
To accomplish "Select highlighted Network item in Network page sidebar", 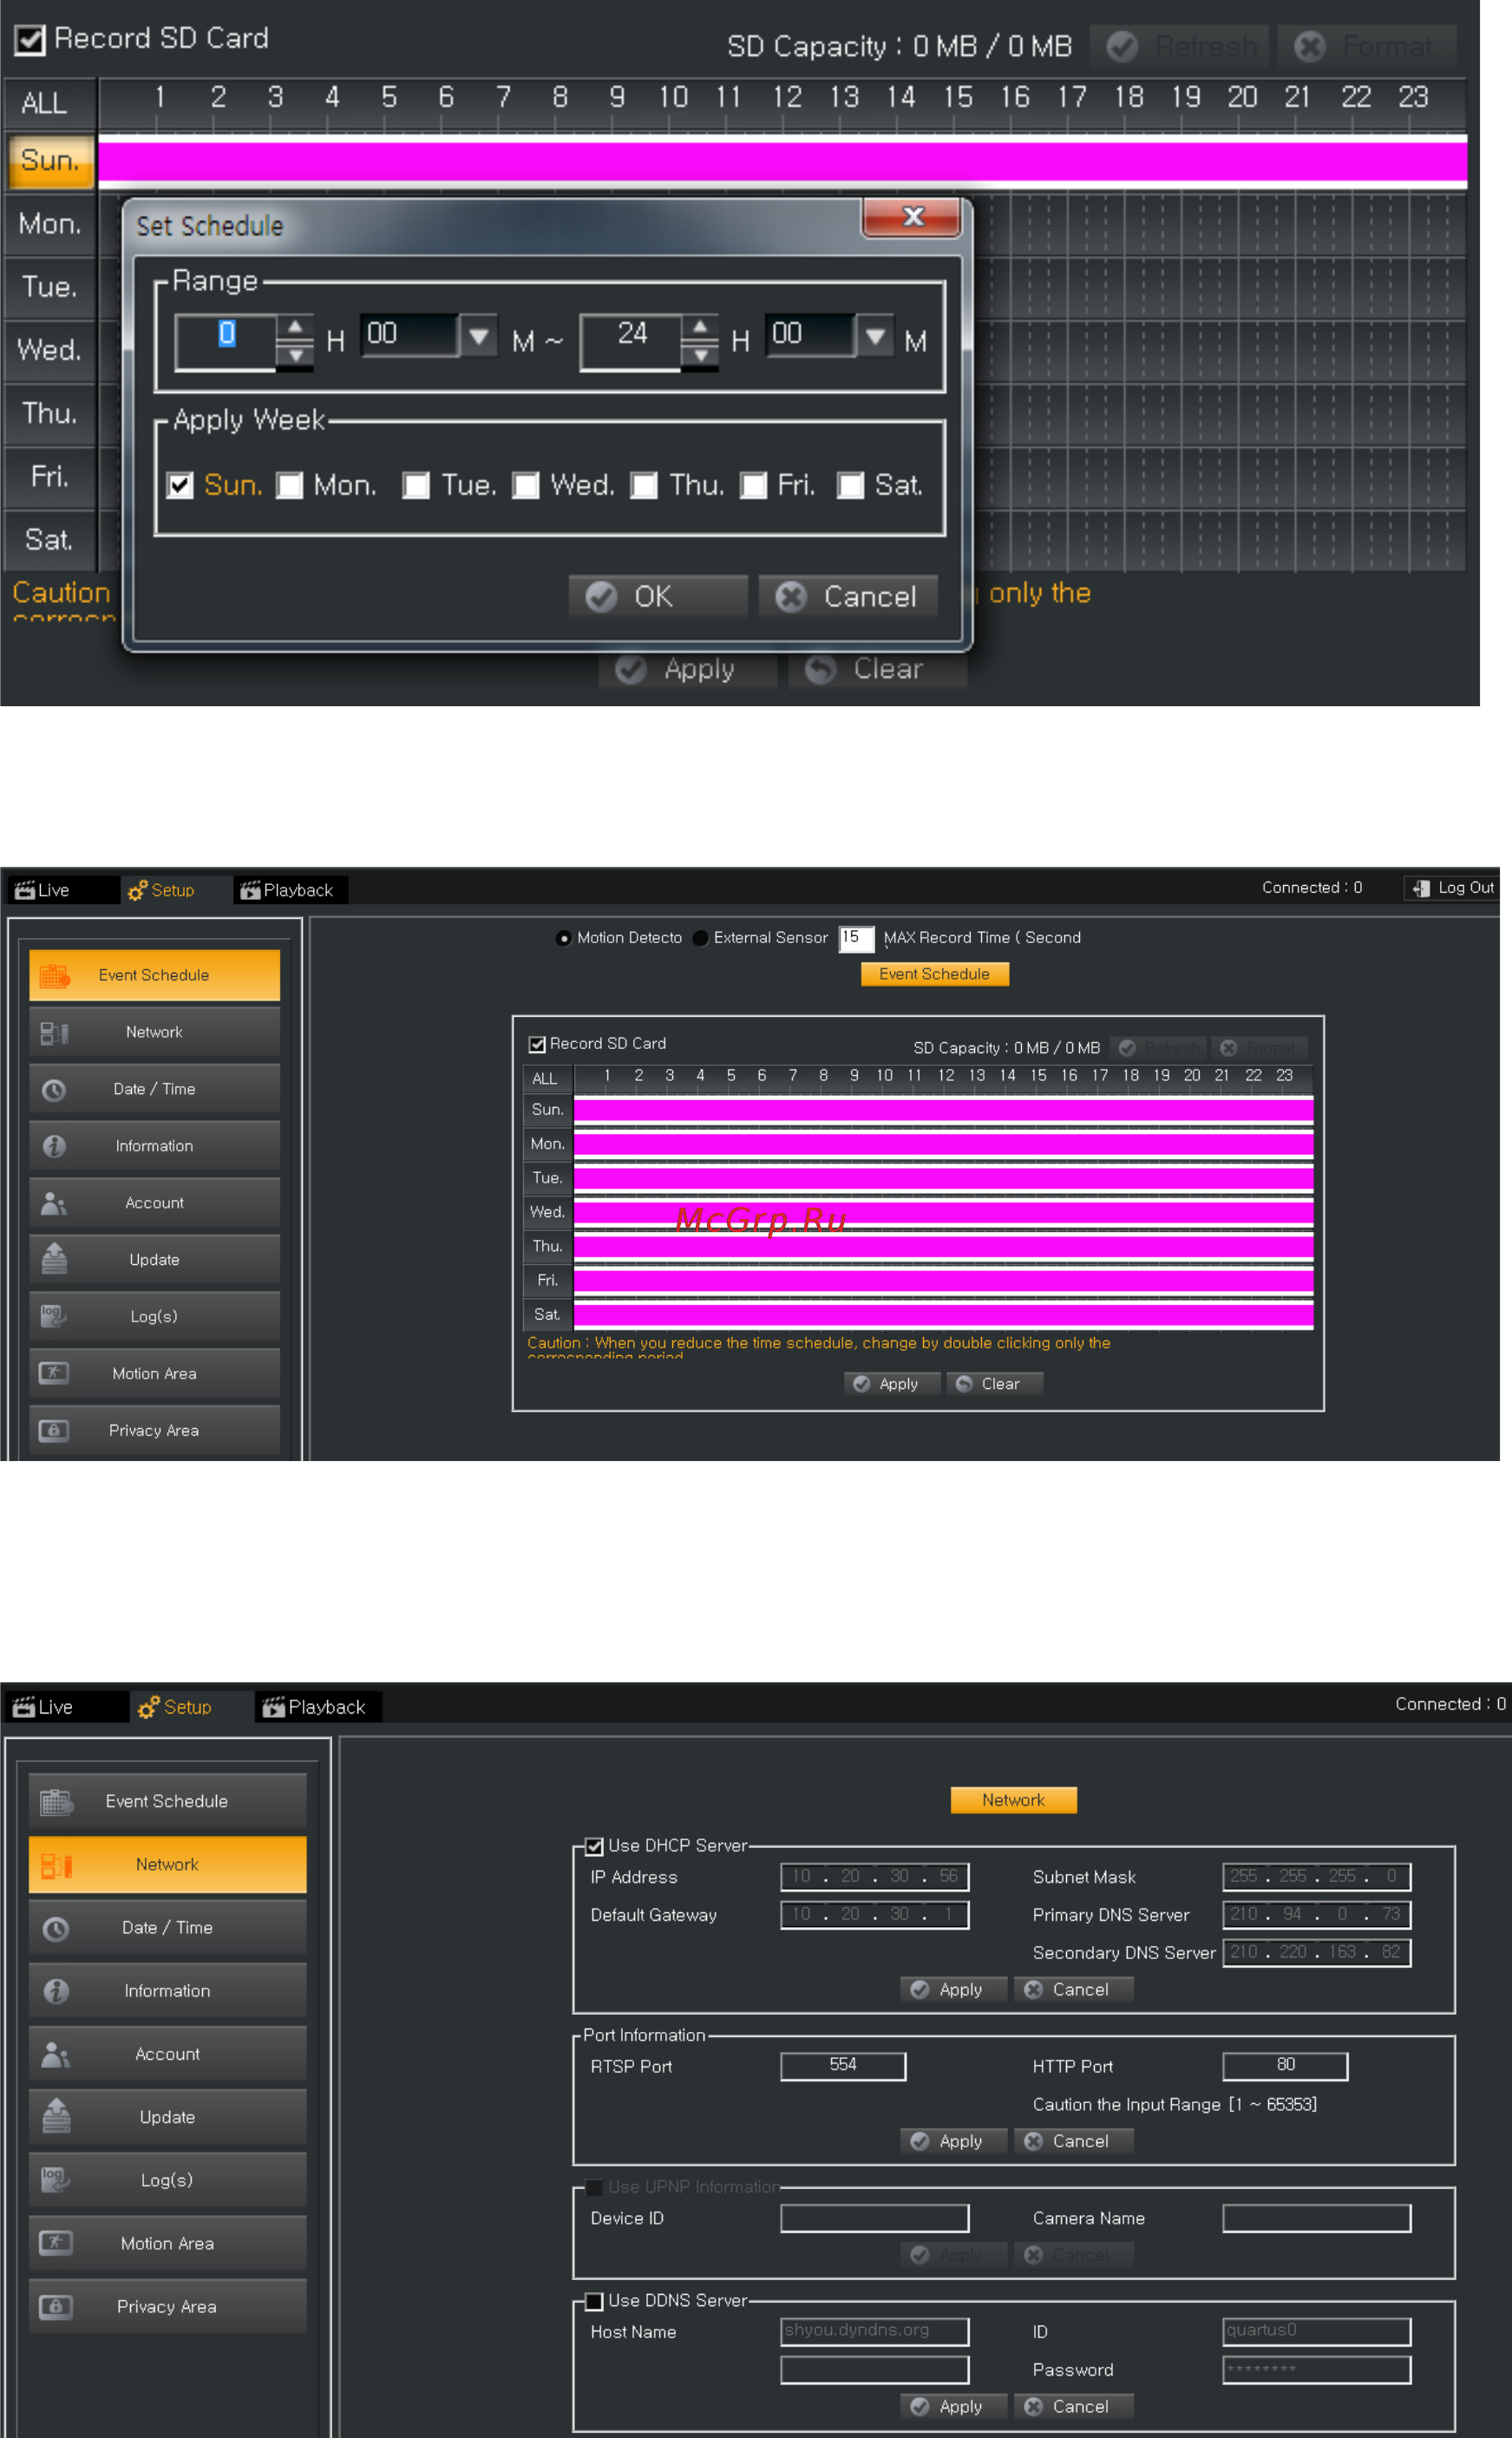I will pos(167,1864).
